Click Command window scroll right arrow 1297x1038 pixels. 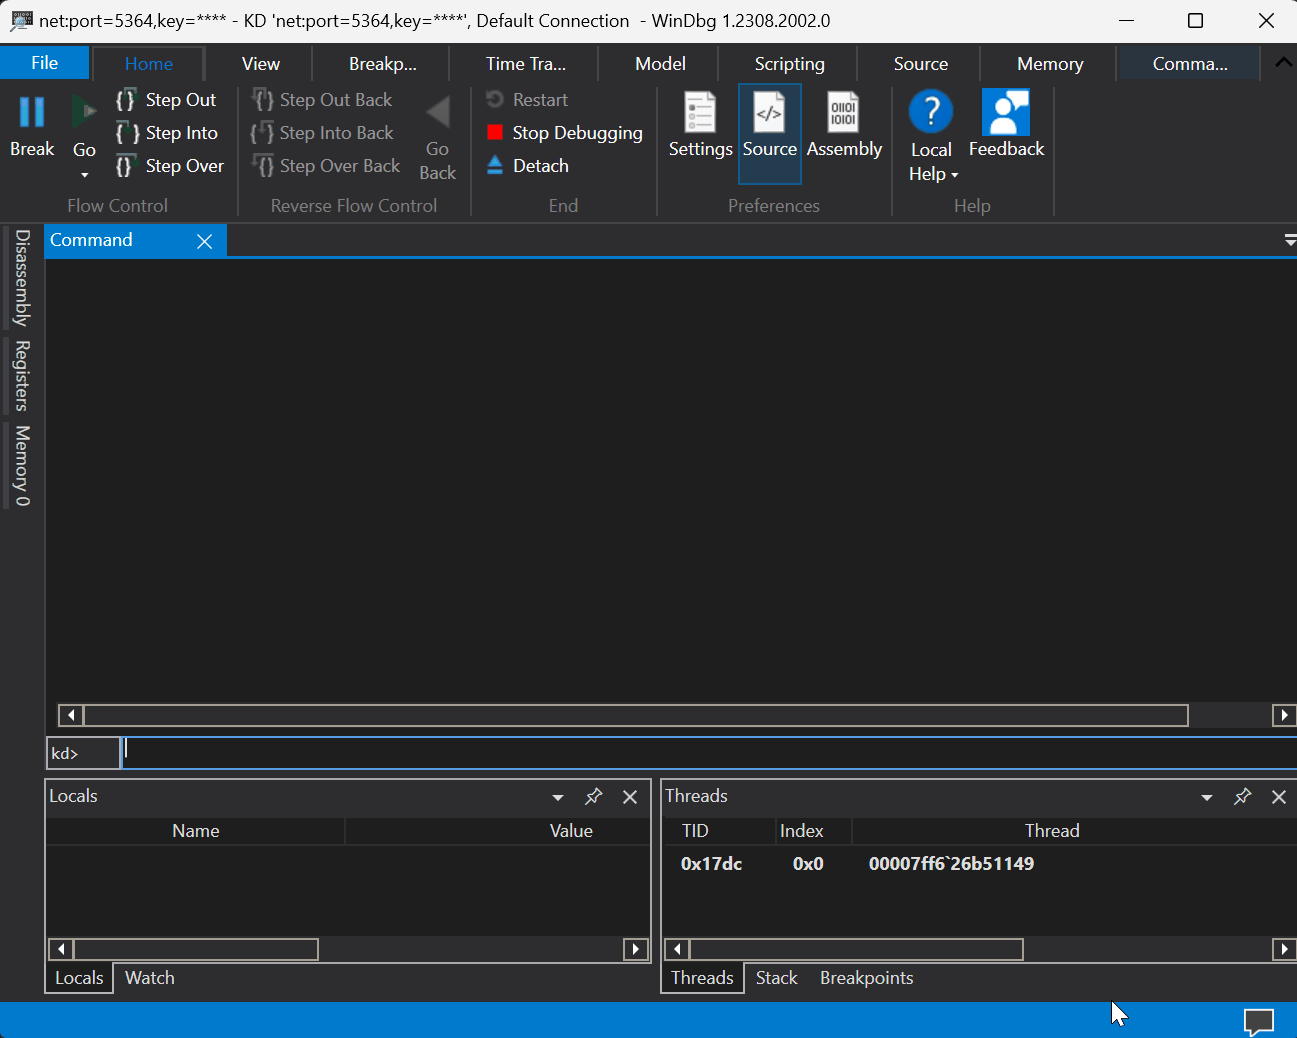[1284, 715]
